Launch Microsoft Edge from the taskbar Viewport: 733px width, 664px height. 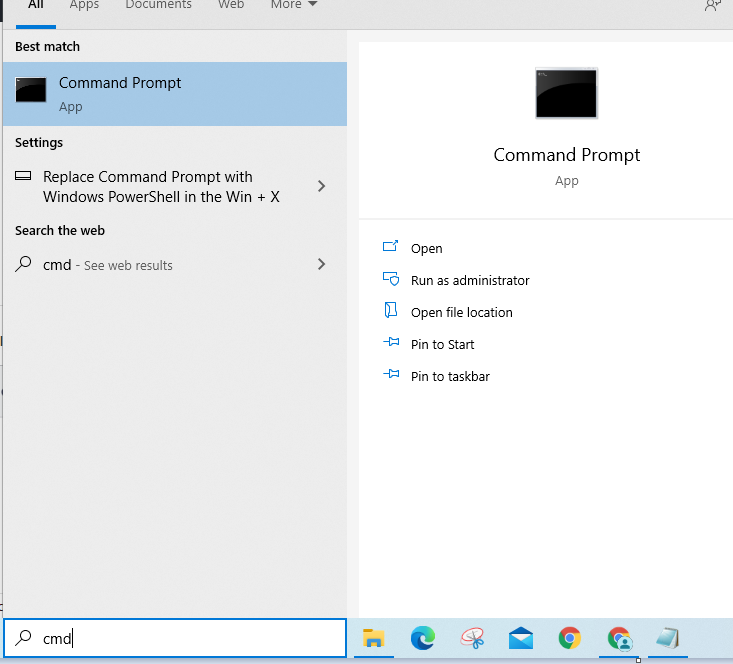pos(423,638)
